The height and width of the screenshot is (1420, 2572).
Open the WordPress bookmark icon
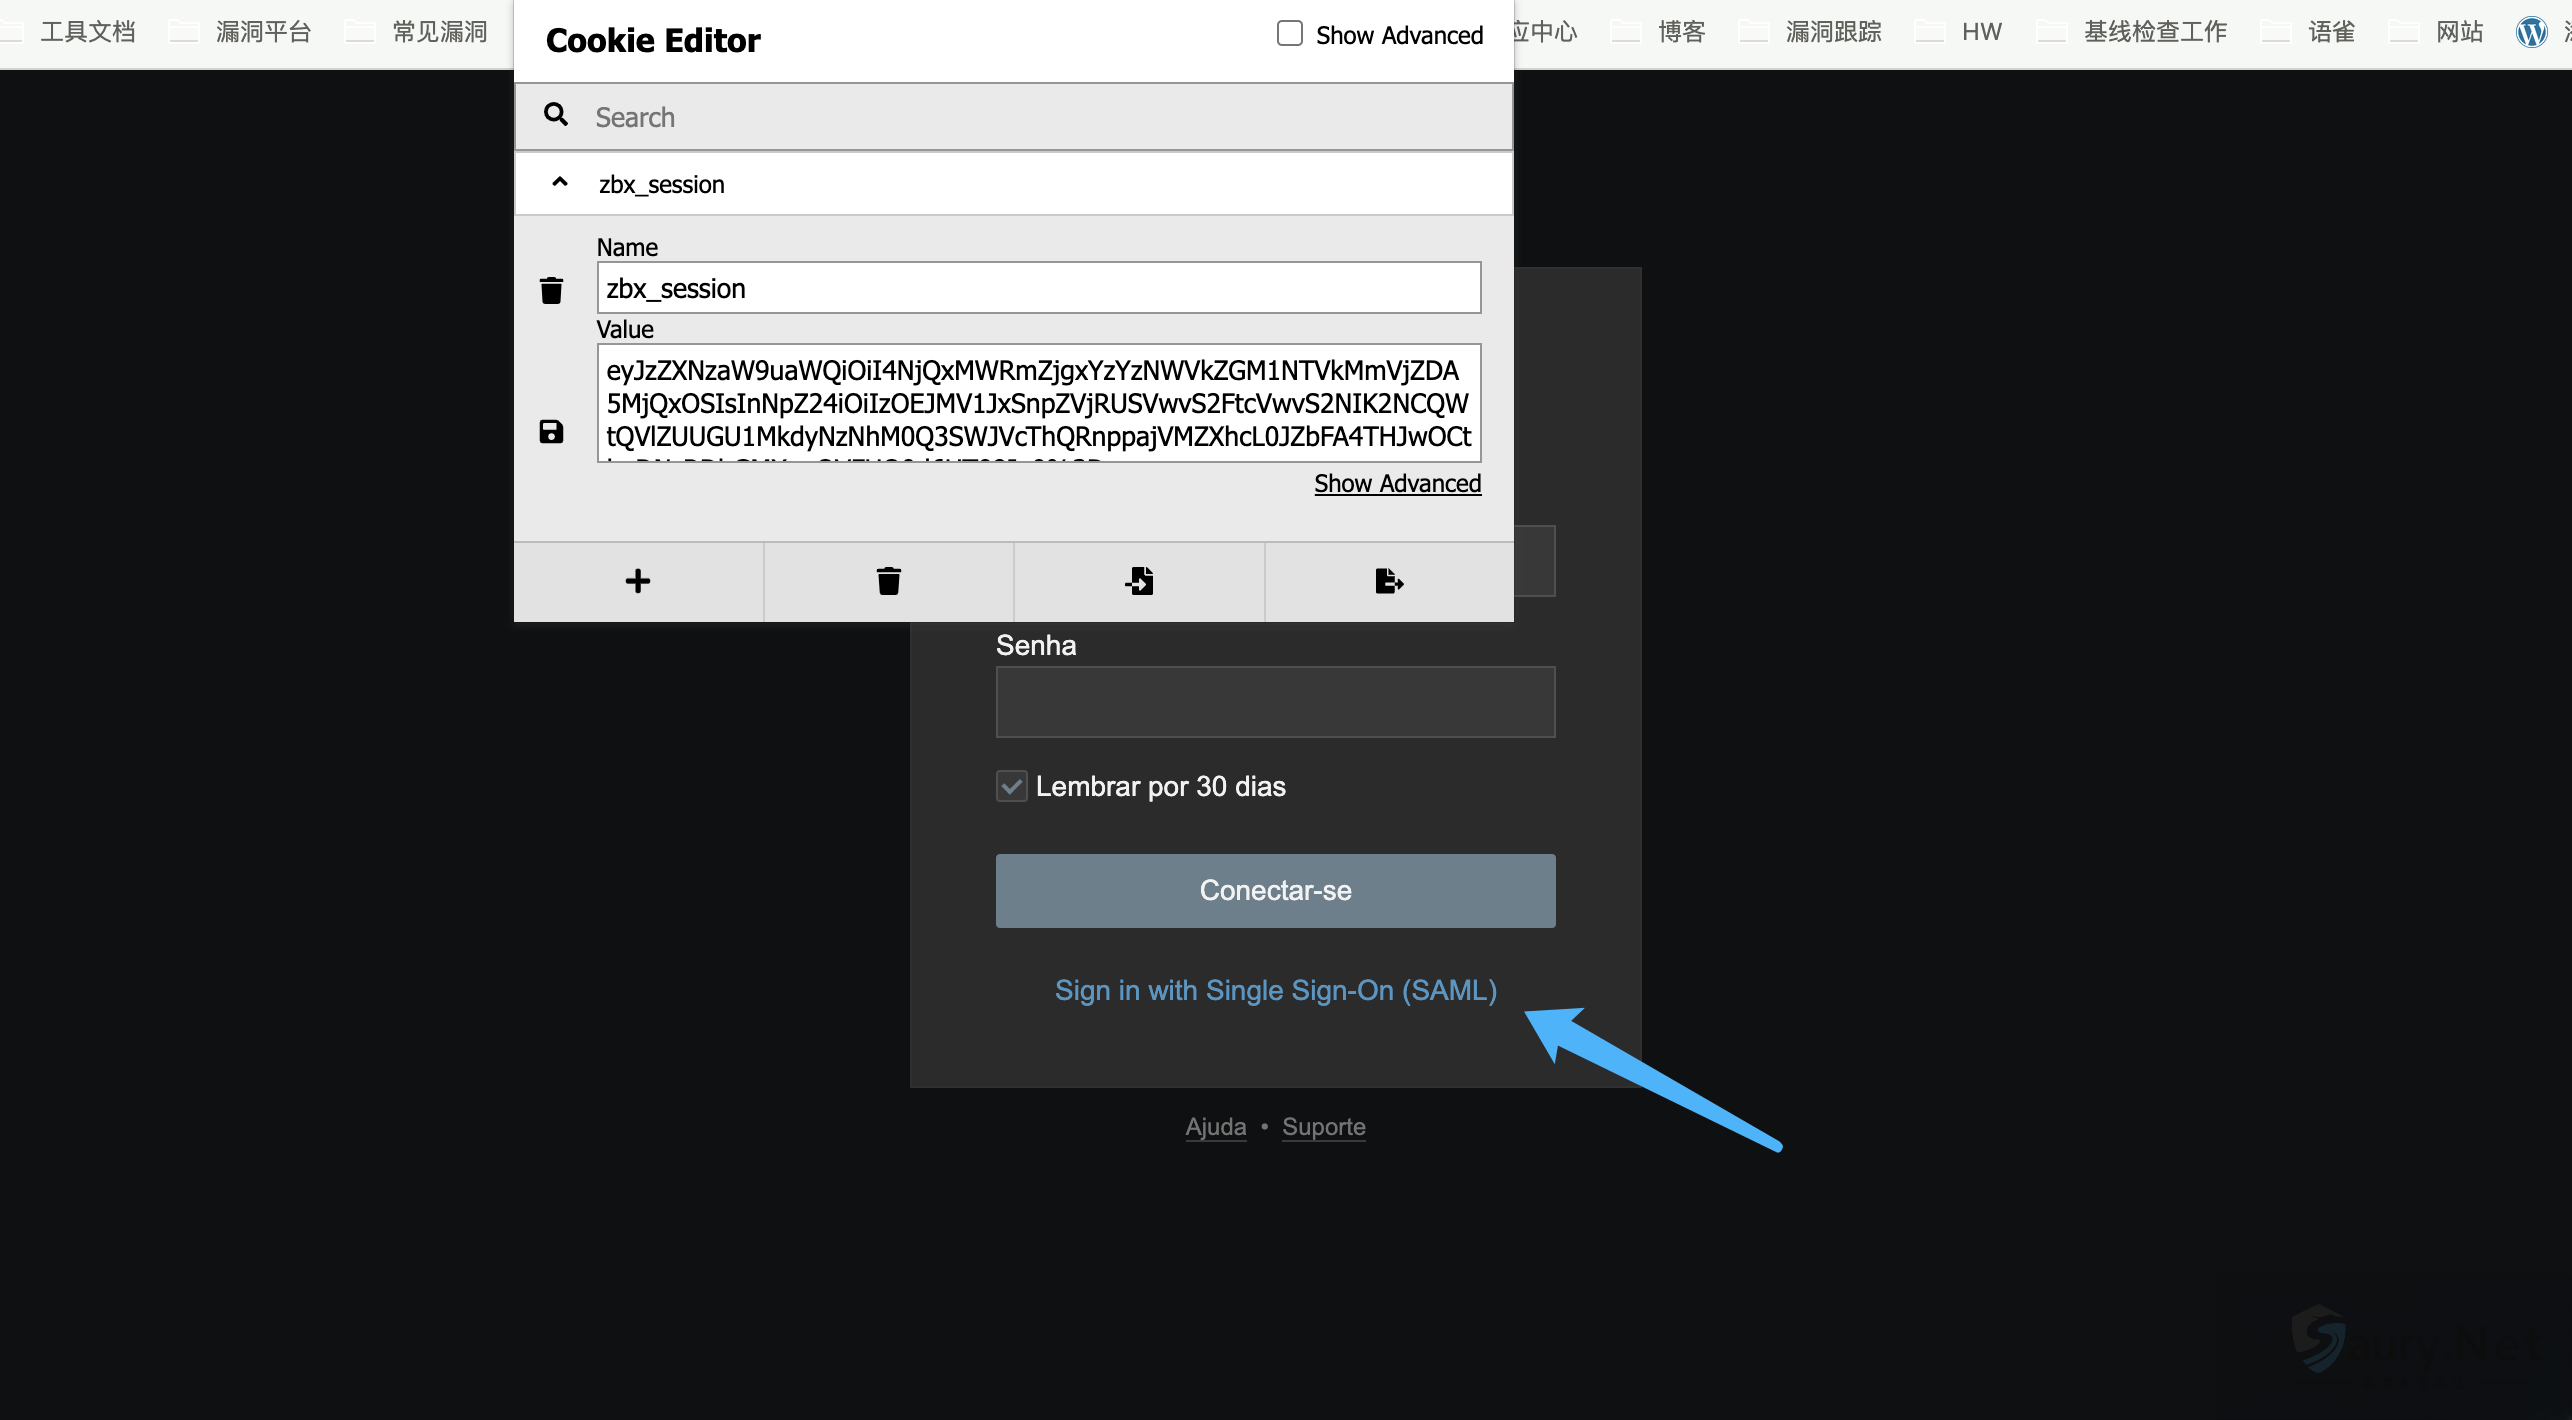pos(2531,32)
